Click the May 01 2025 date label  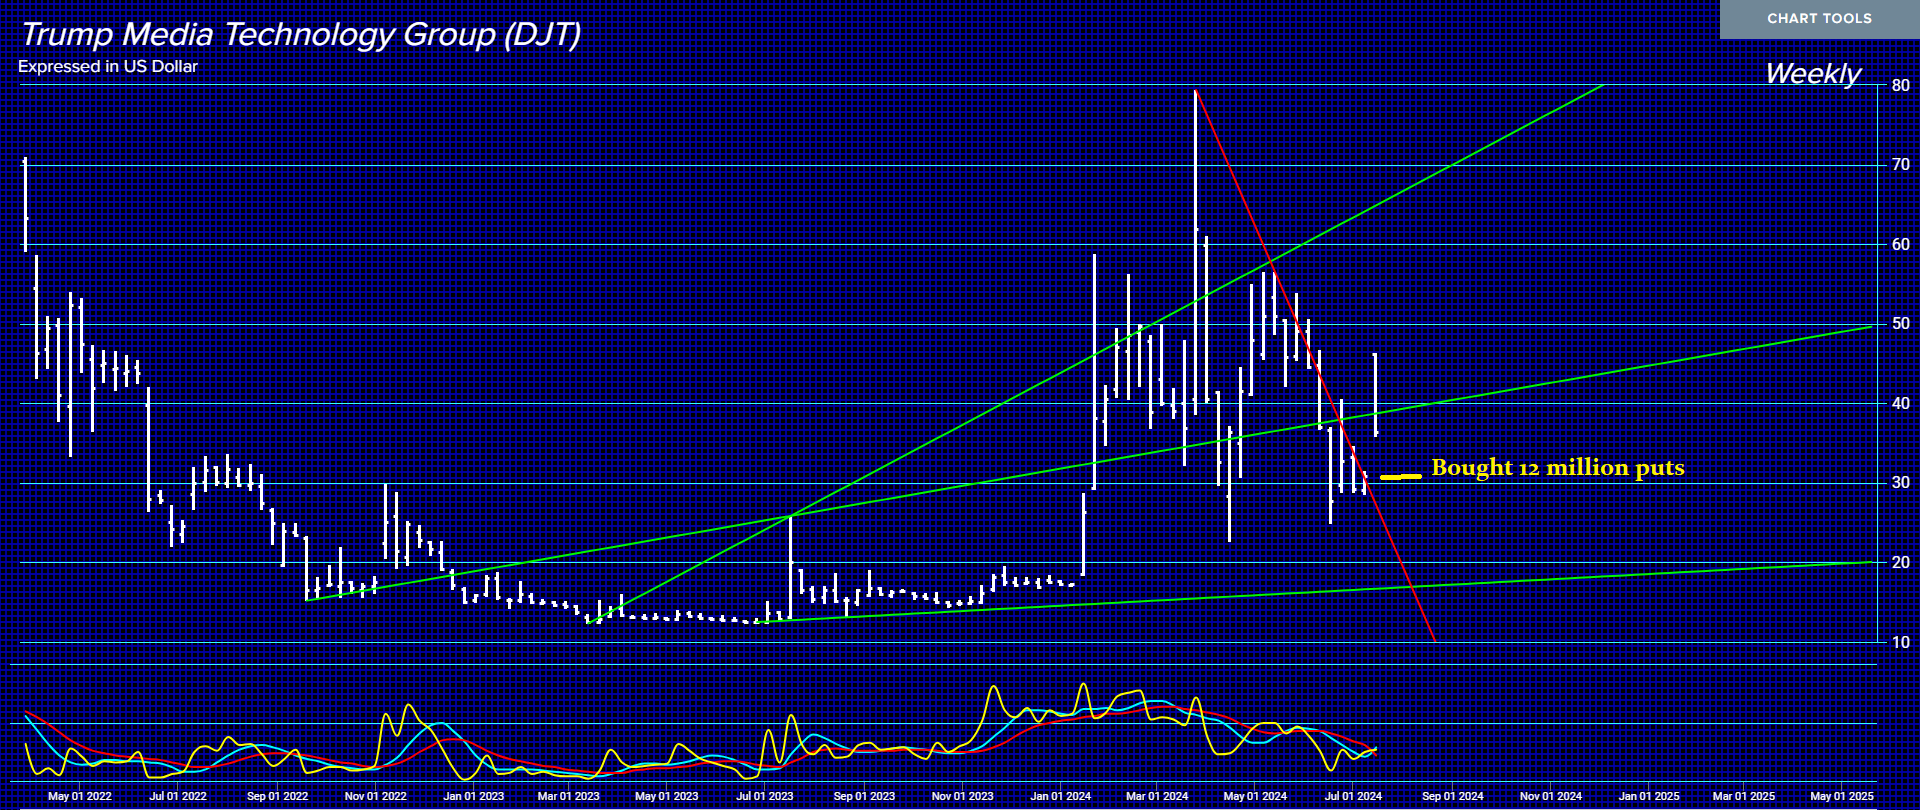pos(1841,797)
